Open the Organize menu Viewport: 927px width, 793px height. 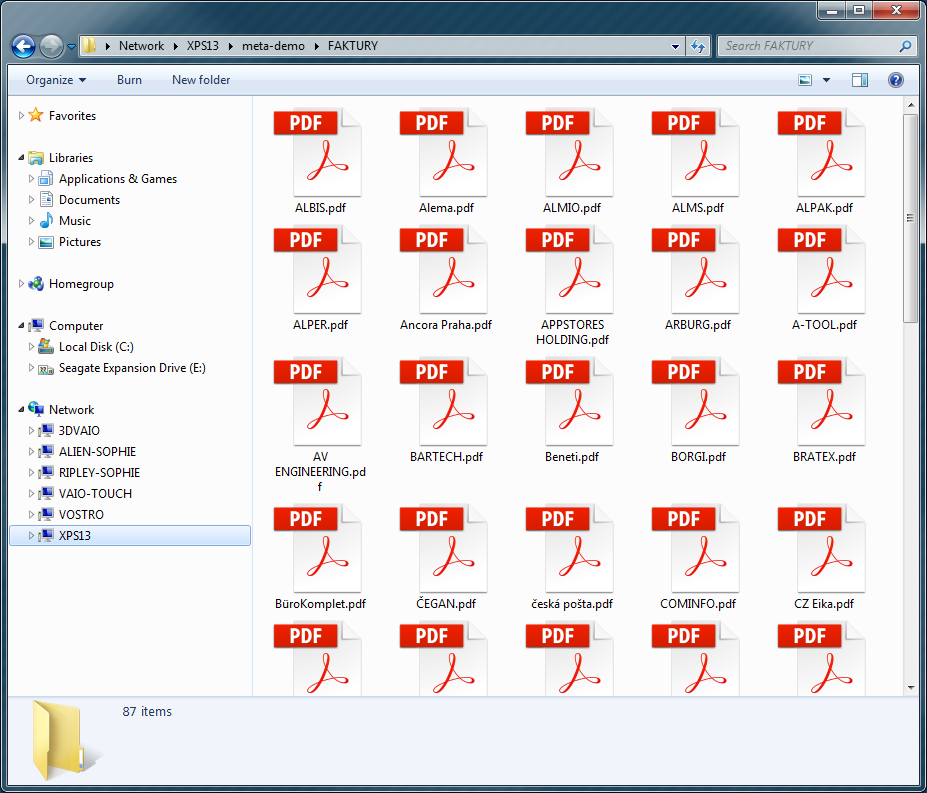tap(56, 80)
